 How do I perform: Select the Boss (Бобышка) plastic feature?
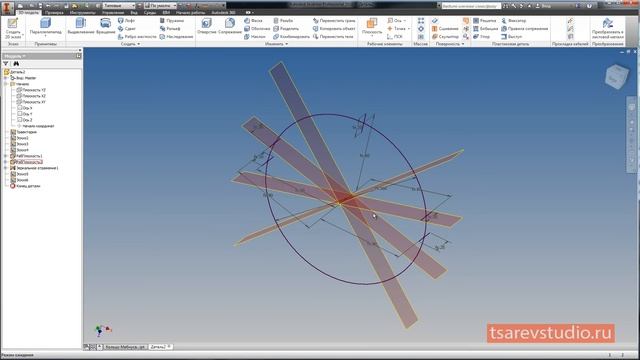(485, 29)
